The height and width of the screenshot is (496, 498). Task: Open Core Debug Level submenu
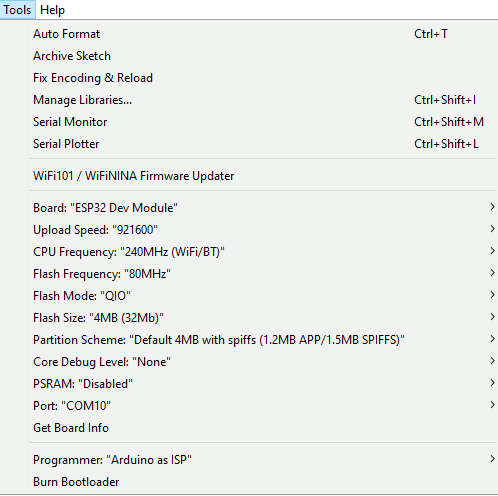pos(263,362)
